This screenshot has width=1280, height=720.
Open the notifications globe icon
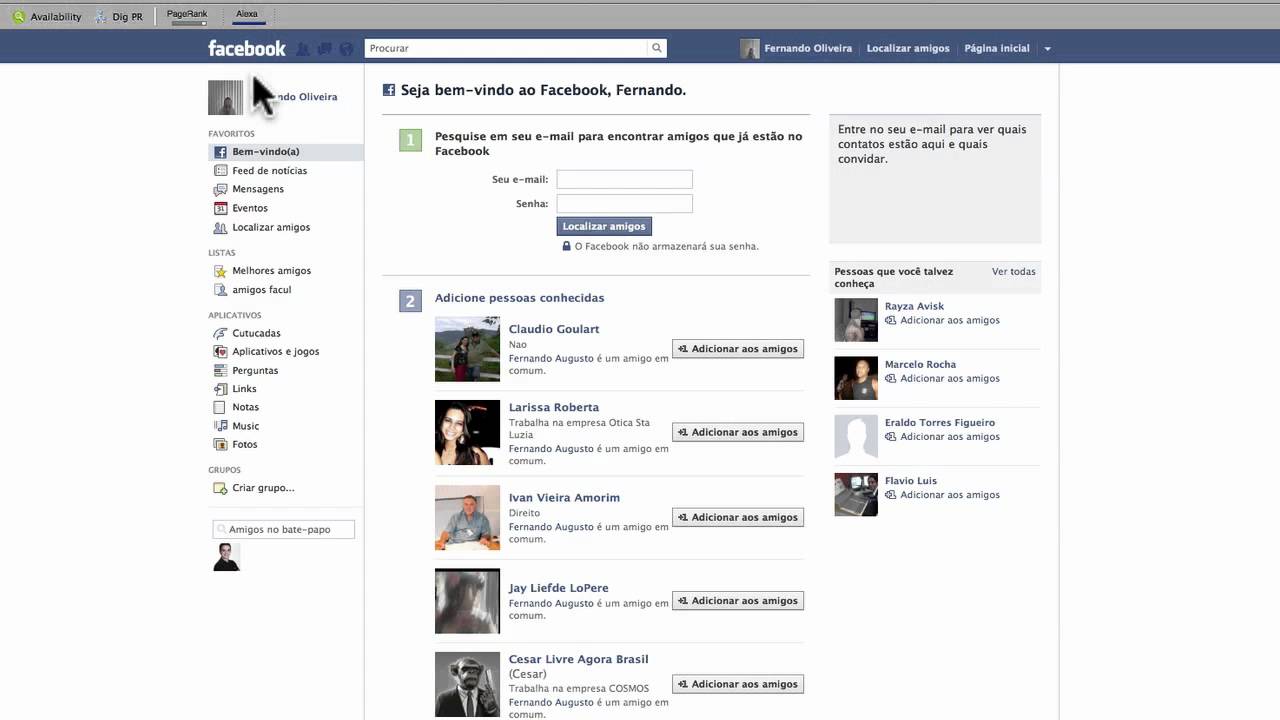tap(347, 48)
